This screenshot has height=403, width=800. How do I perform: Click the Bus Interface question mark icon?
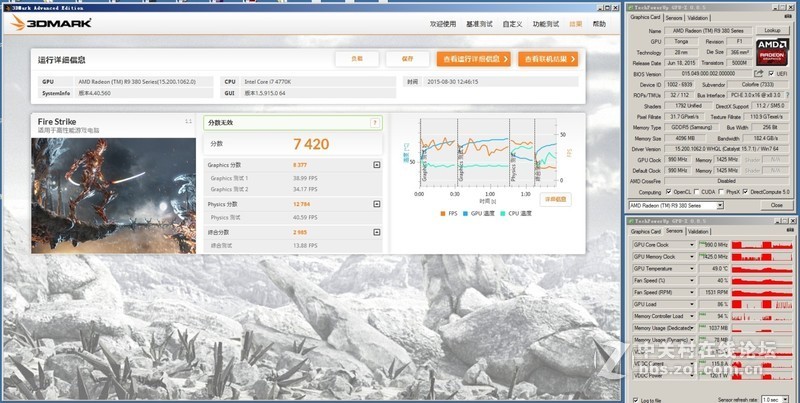788,95
